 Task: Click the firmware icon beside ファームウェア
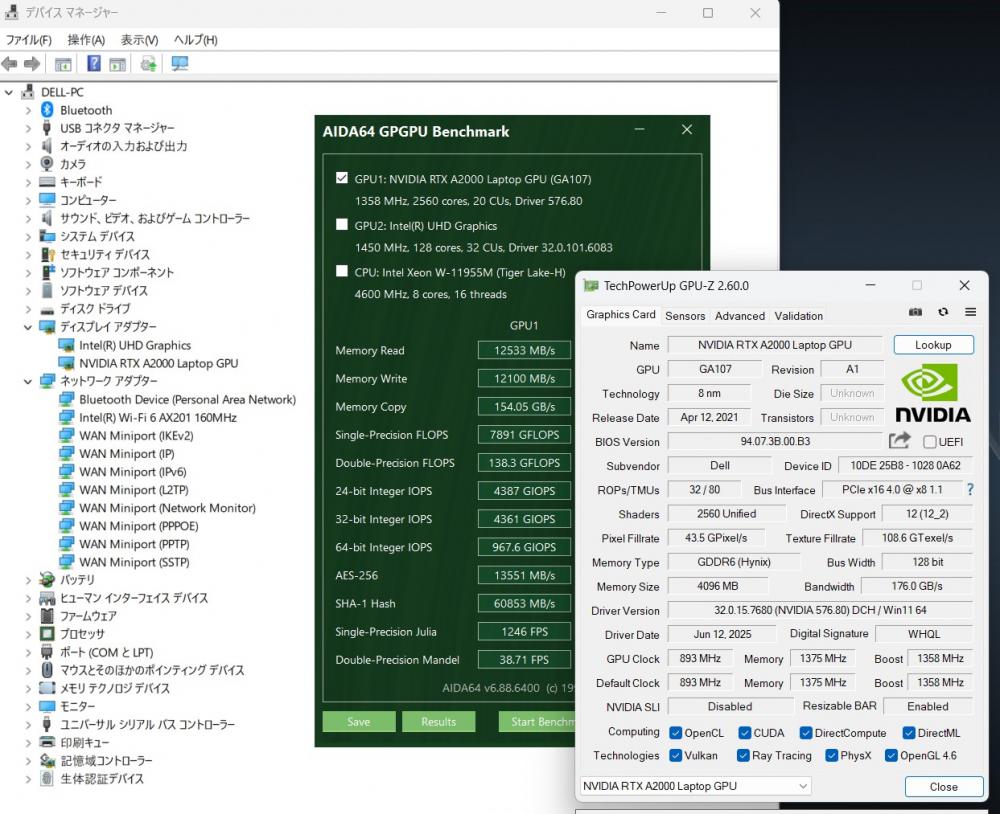[x=47, y=616]
